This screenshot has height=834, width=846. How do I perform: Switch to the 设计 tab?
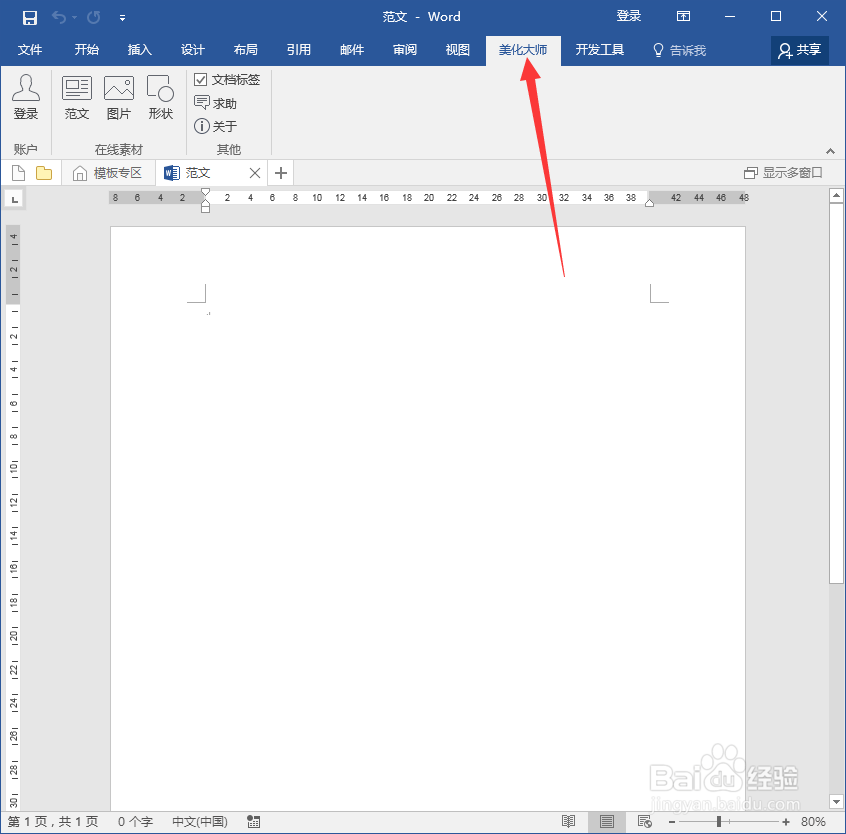point(193,50)
